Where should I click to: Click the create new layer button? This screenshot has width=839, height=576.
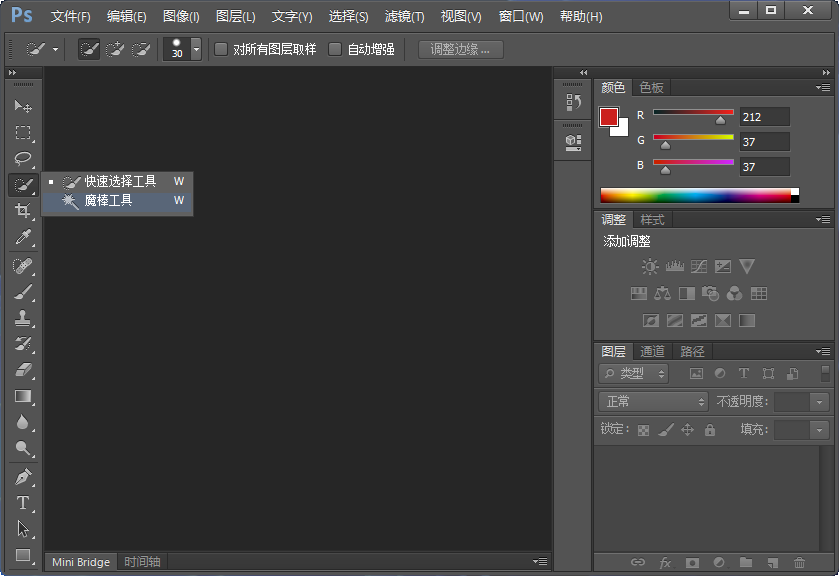coord(773,563)
